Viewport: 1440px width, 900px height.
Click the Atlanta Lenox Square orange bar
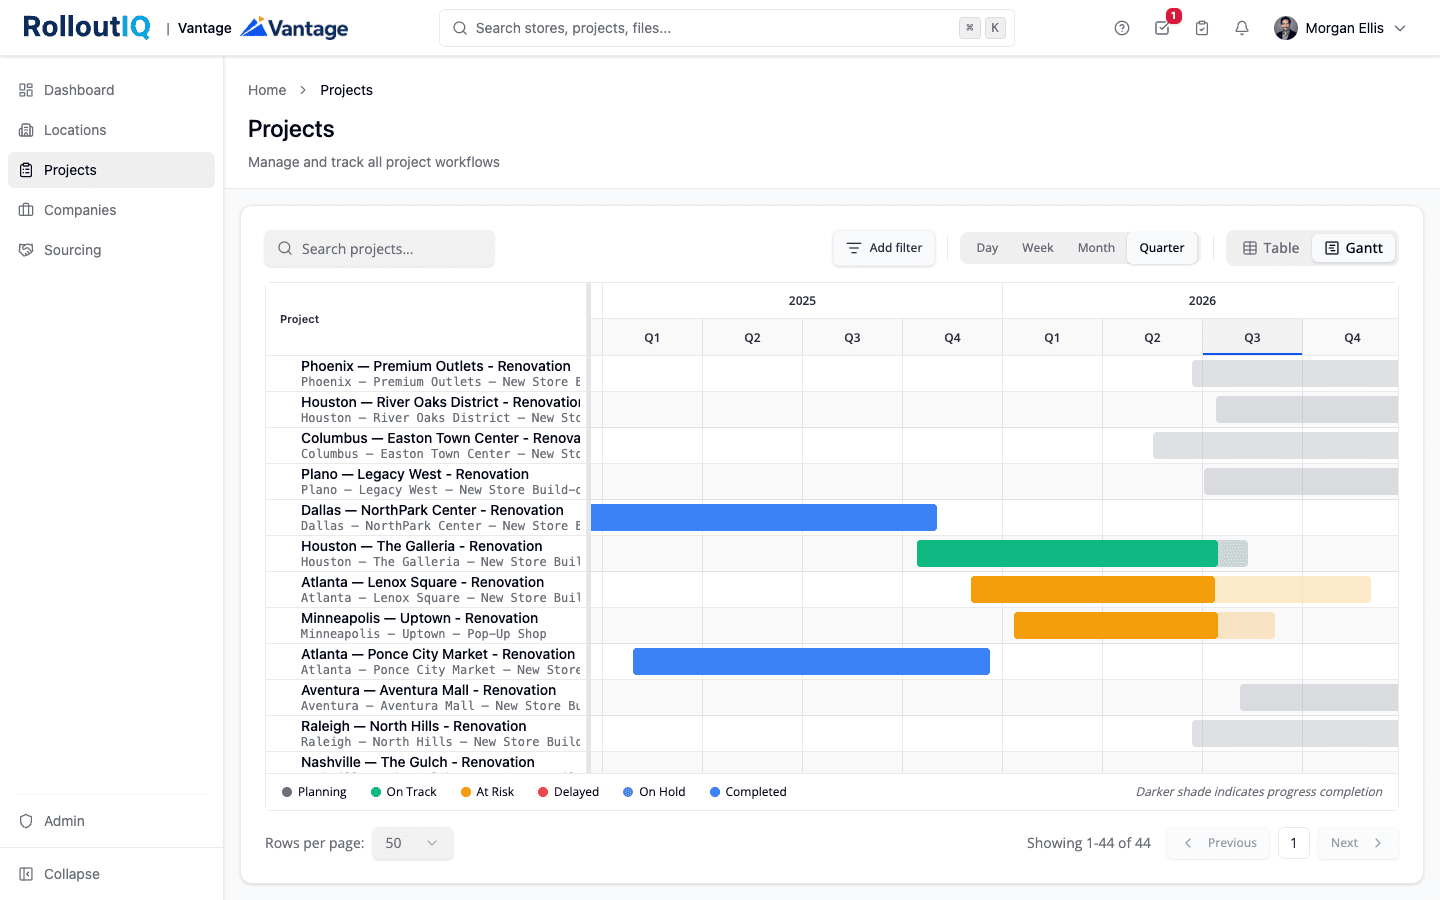[1093, 589]
